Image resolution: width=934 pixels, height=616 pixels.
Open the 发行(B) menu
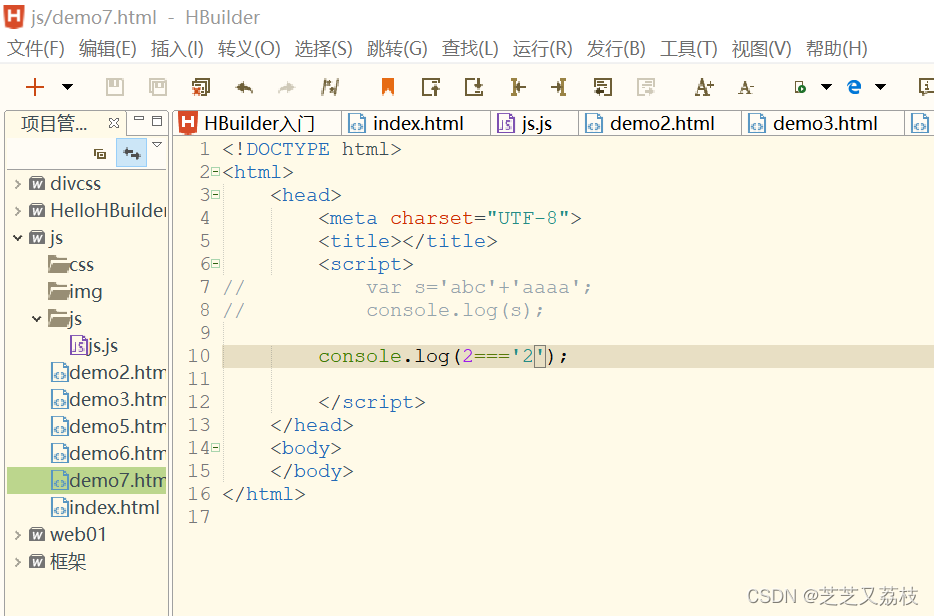pyautogui.click(x=616, y=48)
